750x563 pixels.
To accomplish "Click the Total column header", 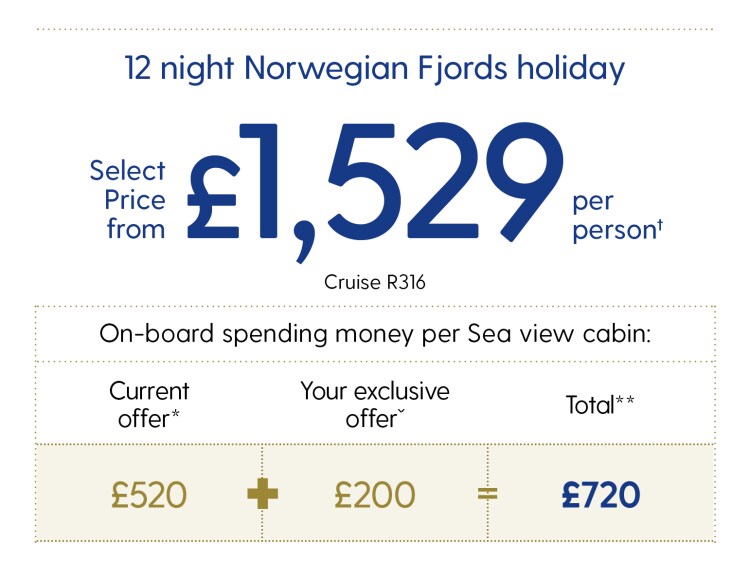I will [x=600, y=405].
